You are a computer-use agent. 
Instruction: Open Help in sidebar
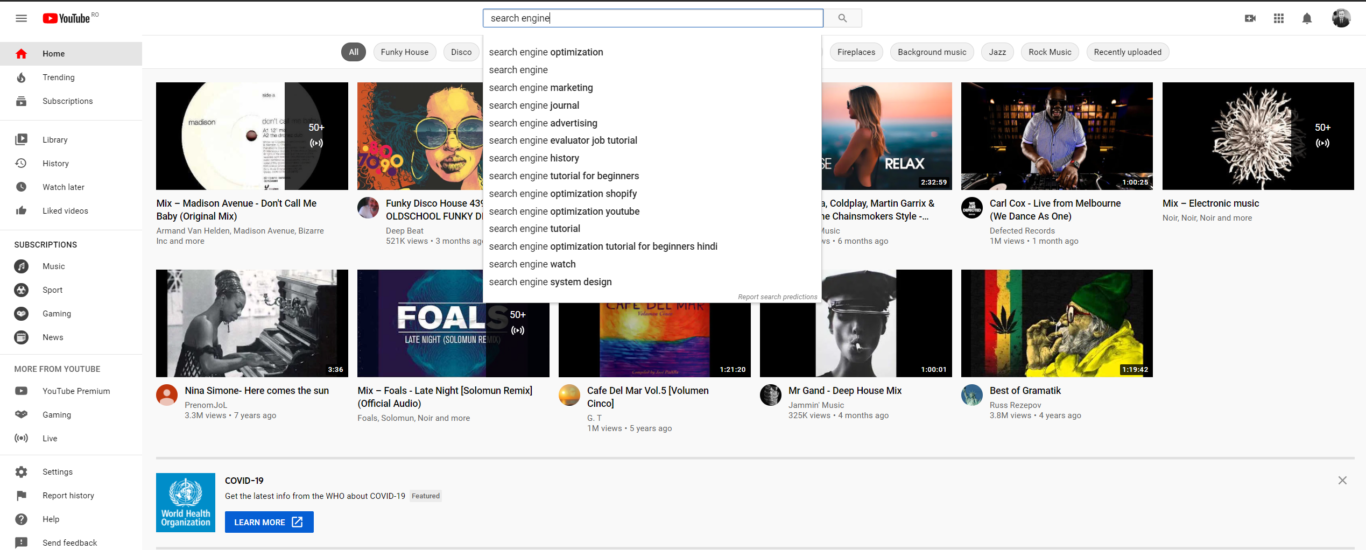[71, 519]
